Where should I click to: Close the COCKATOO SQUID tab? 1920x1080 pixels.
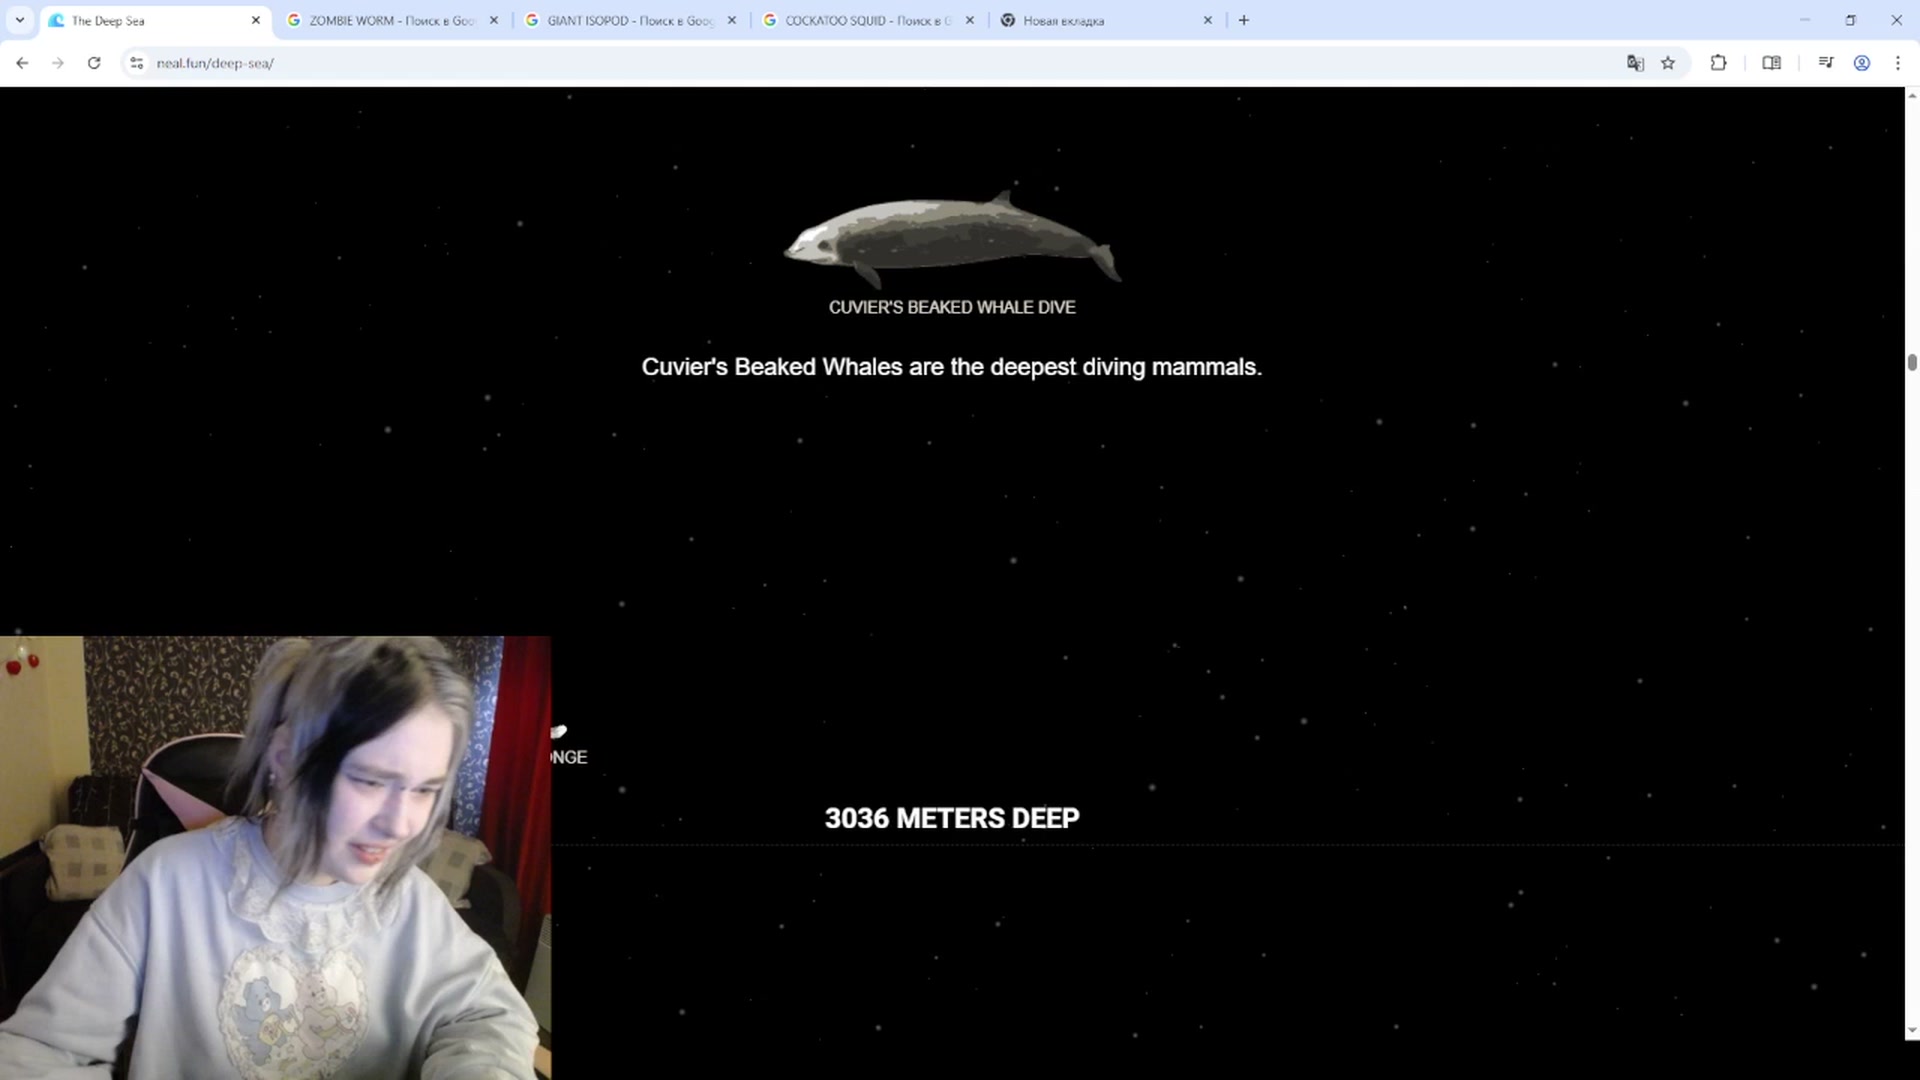[969, 20]
